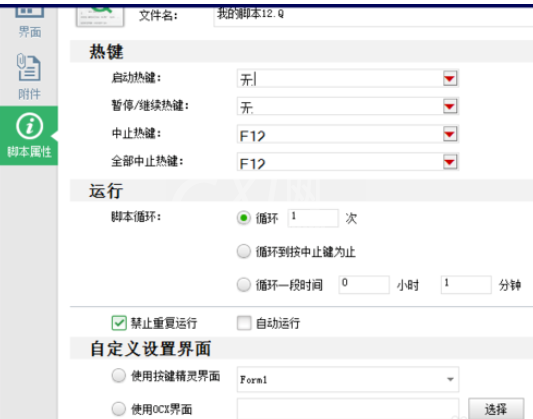Open the 暂停/继续热键 dropdown arrow
The height and width of the screenshot is (419, 533).
(x=450, y=106)
